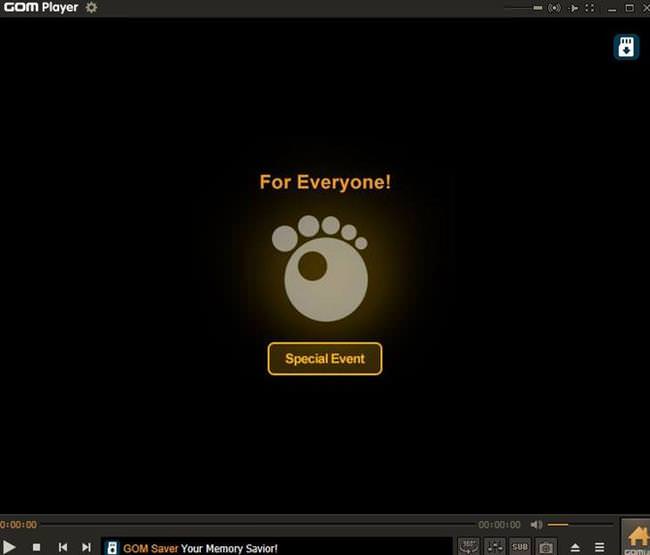The image size is (650, 555).
Task: Skip to the next track
Action: (x=86, y=547)
